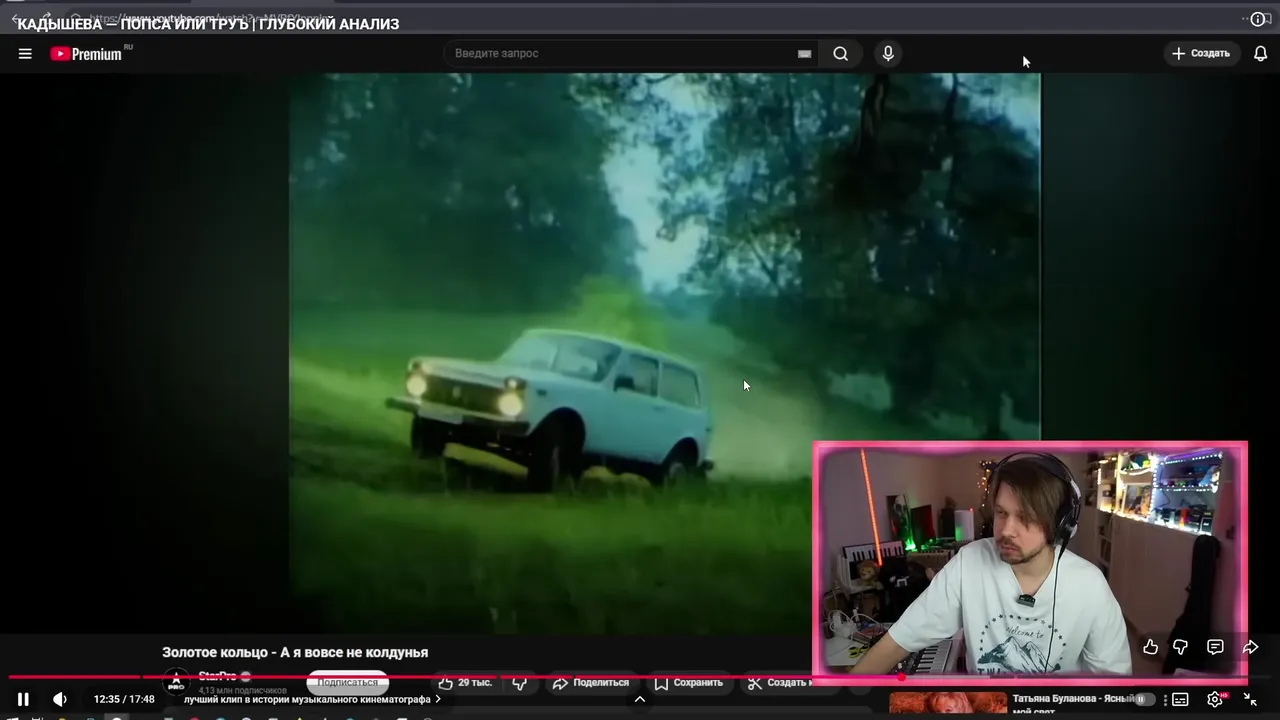
Task: Click title 'Золотое кольцо - А я вовсе не колдунья'
Action: click(295, 652)
